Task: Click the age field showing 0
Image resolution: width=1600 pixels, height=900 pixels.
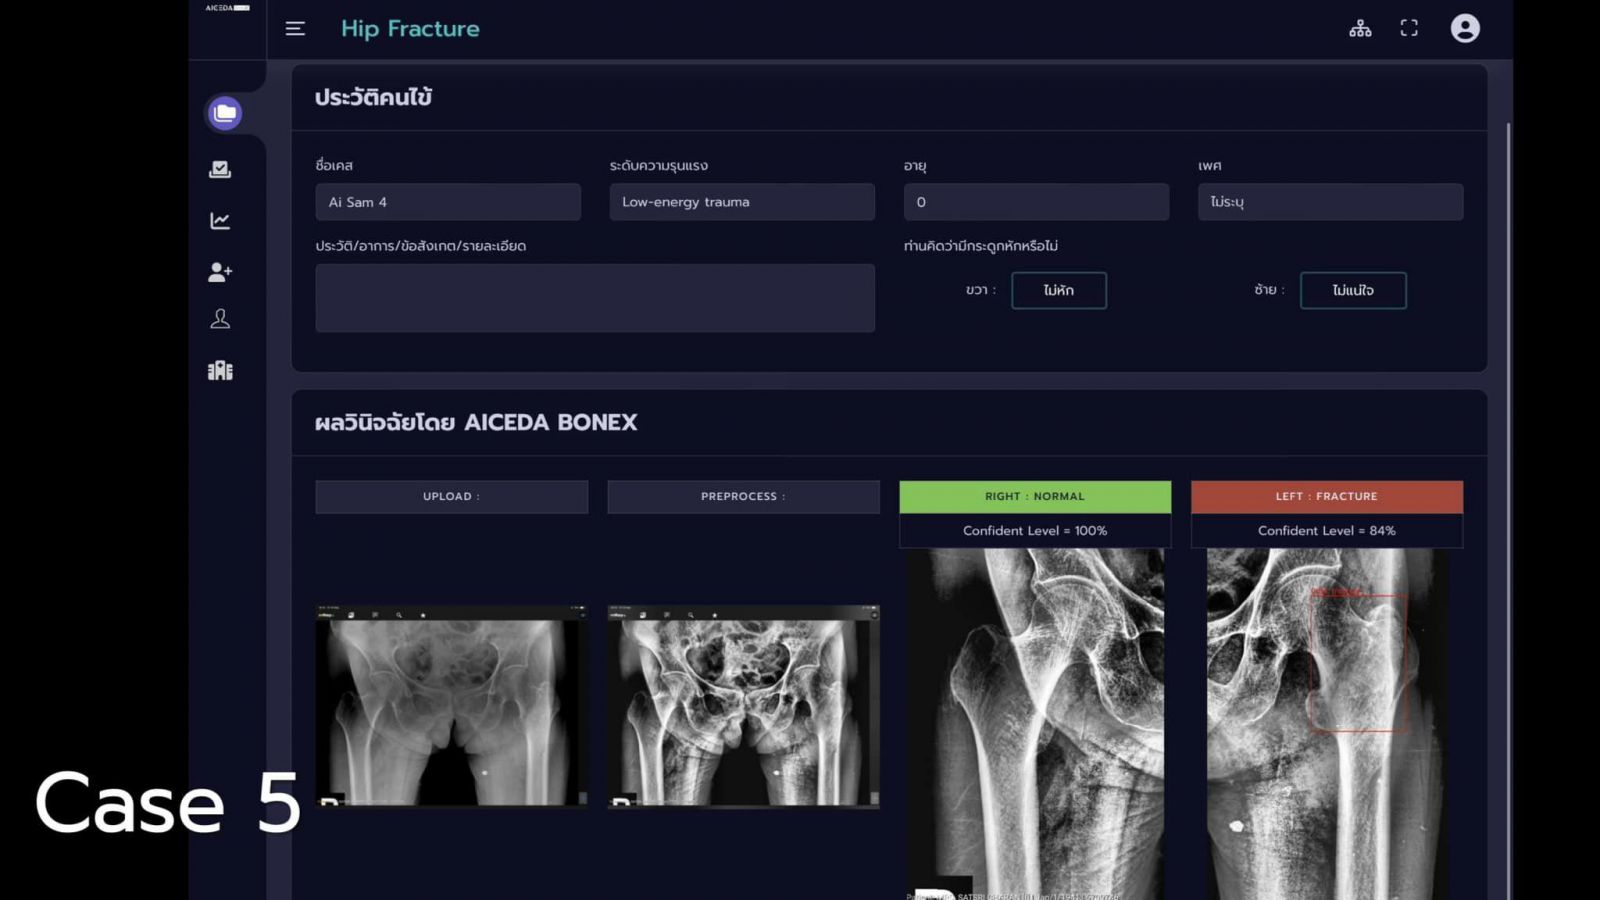Action: [1036, 202]
